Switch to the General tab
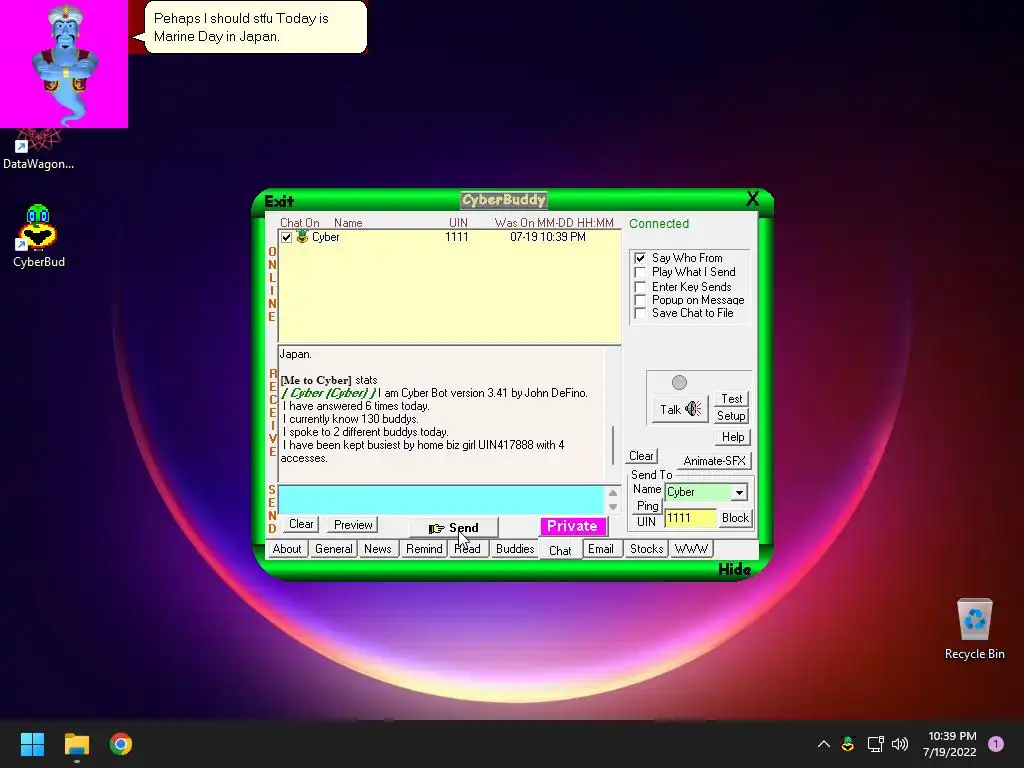Viewport: 1024px width, 768px height. tap(333, 549)
